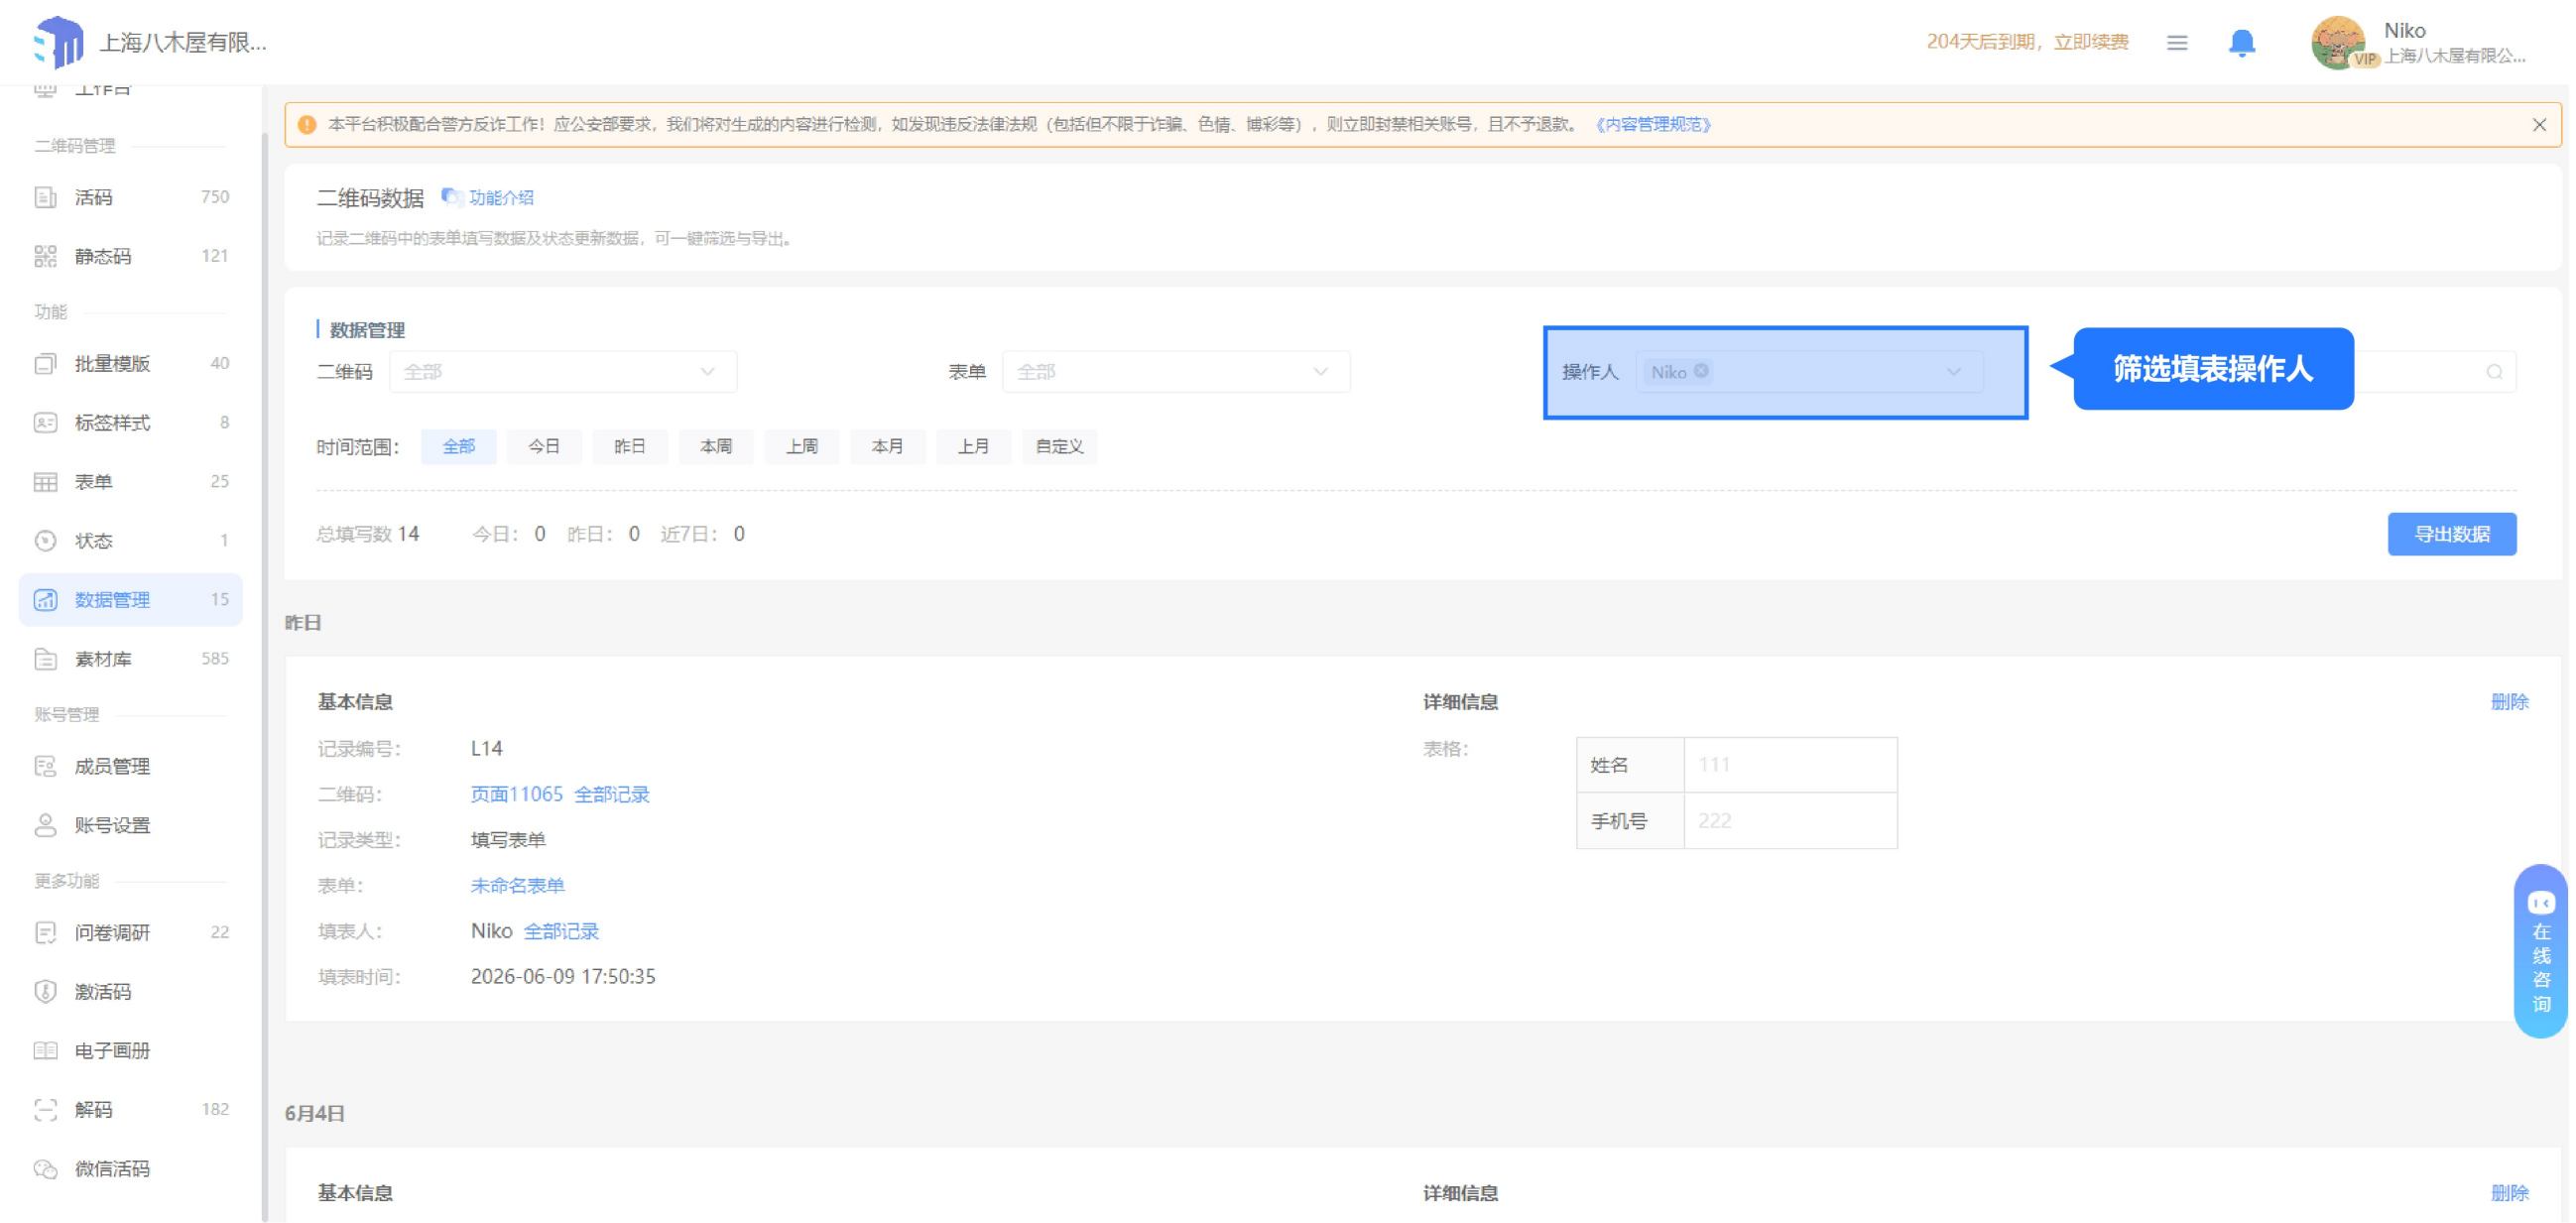This screenshot has height=1223, width=2576.
Task: Click the 导出数据 button
Action: [x=2451, y=534]
